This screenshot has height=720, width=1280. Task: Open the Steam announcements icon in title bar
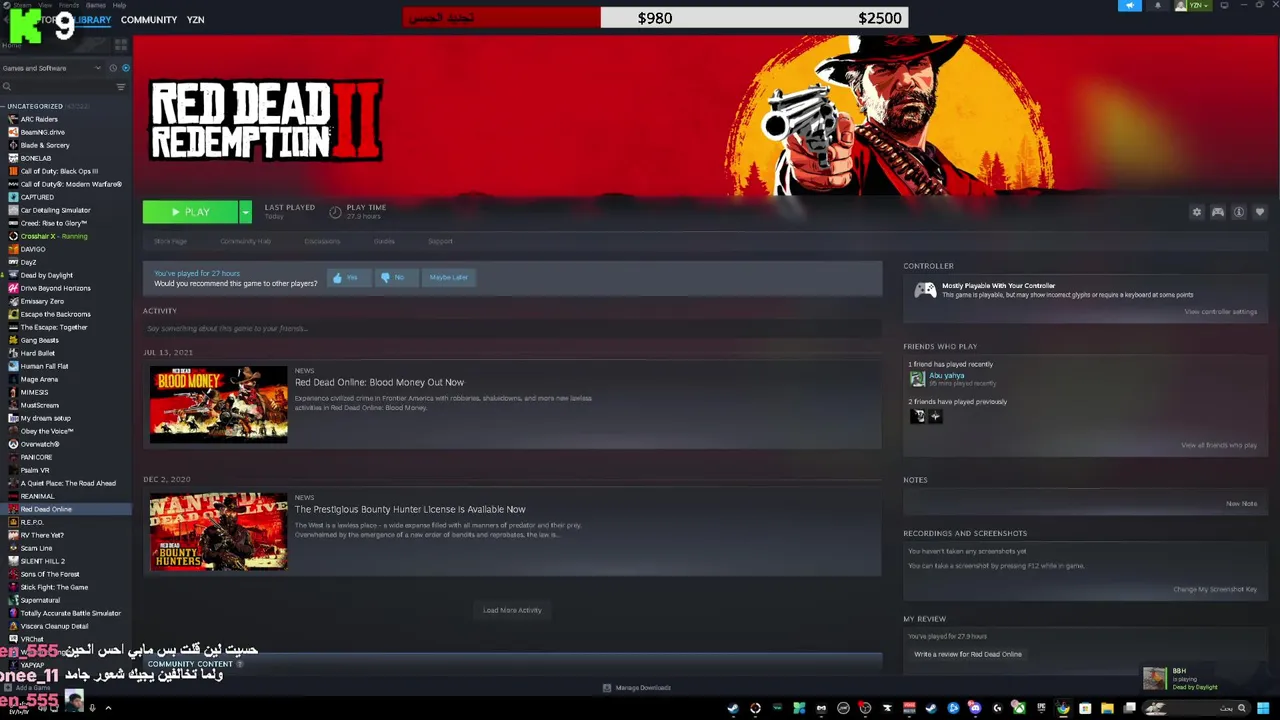pyautogui.click(x=1130, y=6)
